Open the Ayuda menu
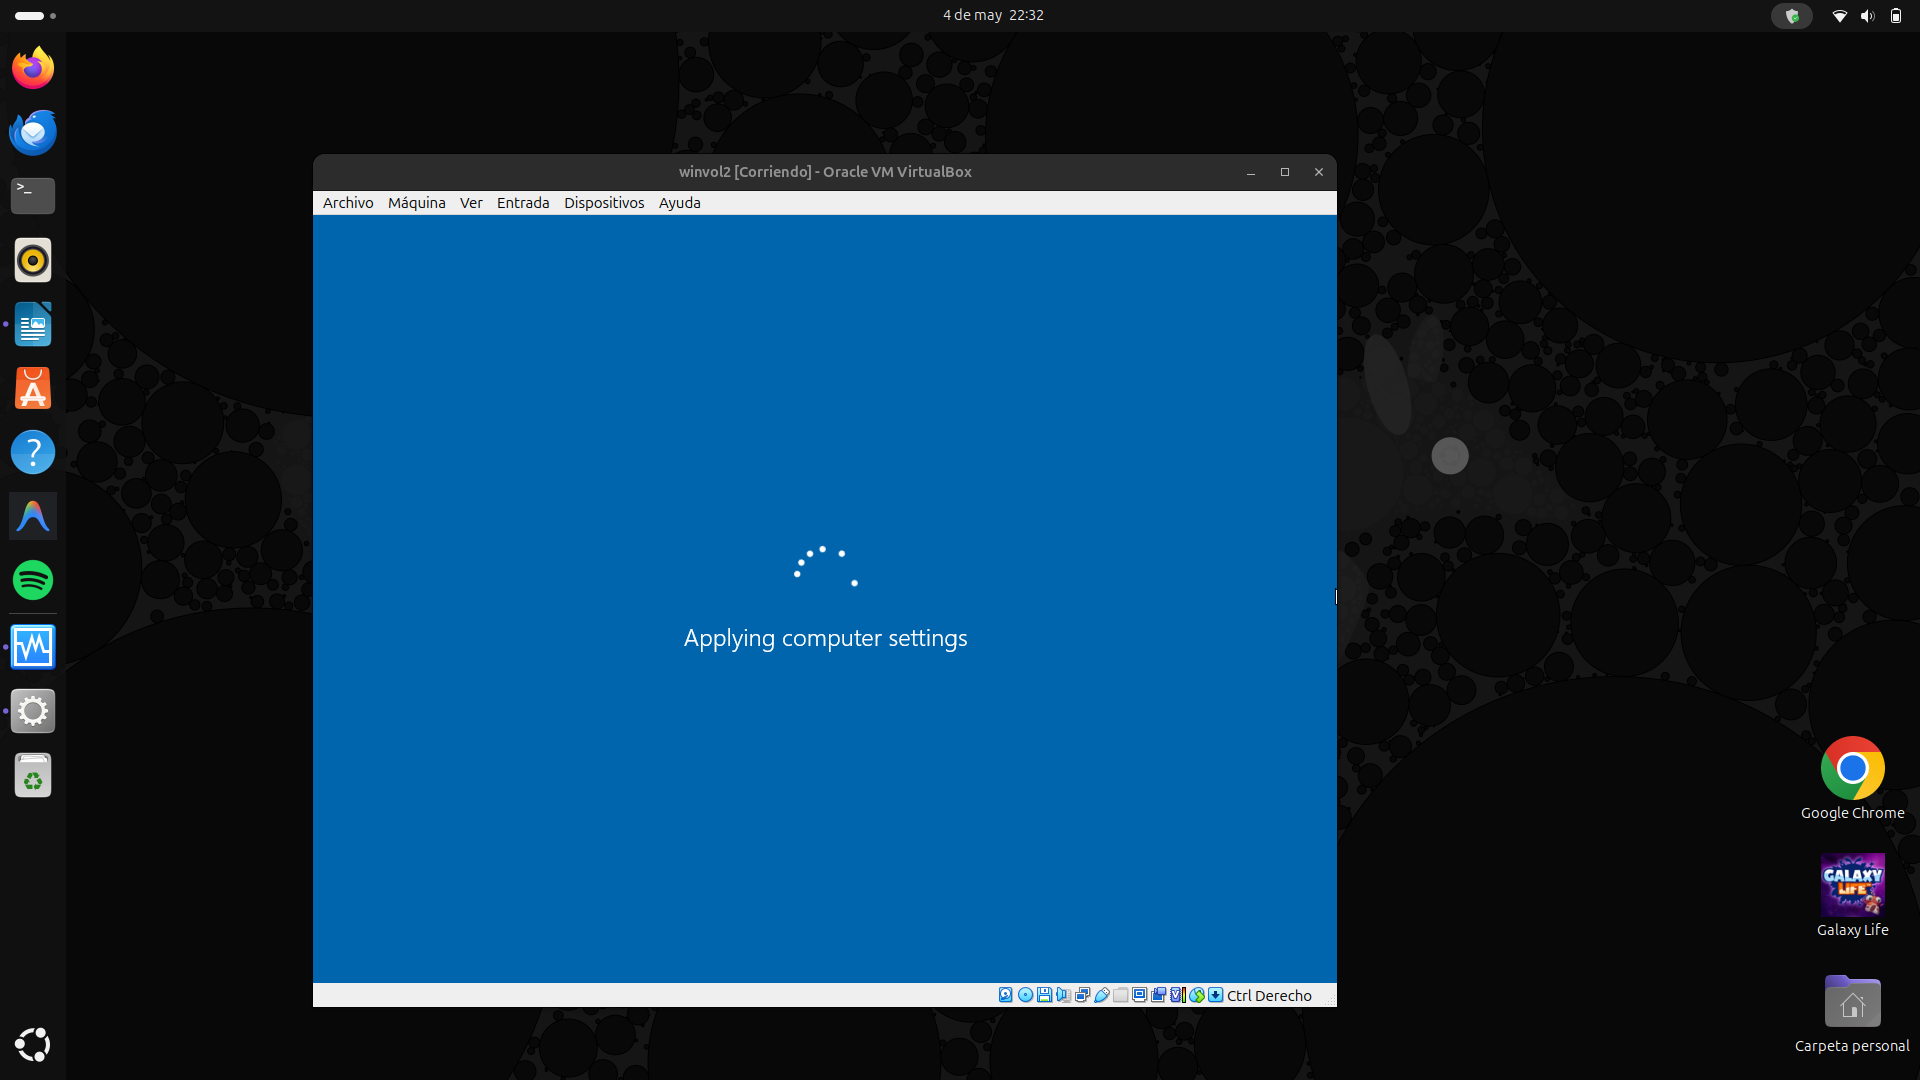 click(680, 203)
